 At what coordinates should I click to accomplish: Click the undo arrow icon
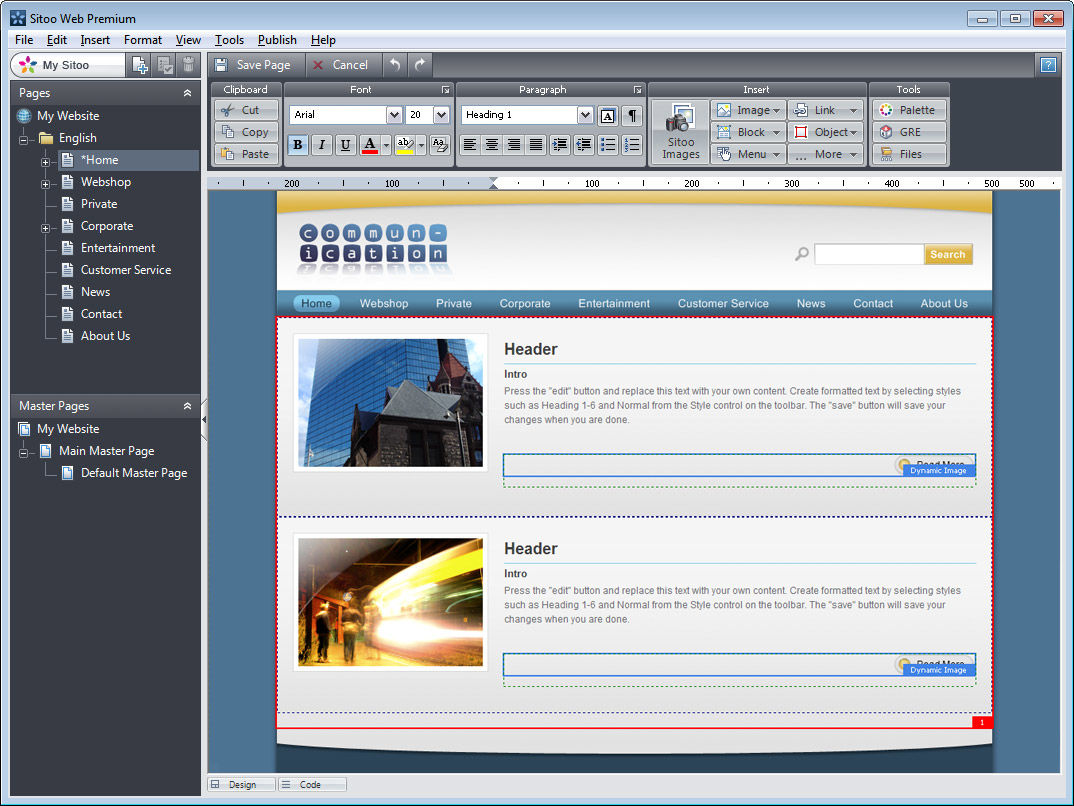395,65
